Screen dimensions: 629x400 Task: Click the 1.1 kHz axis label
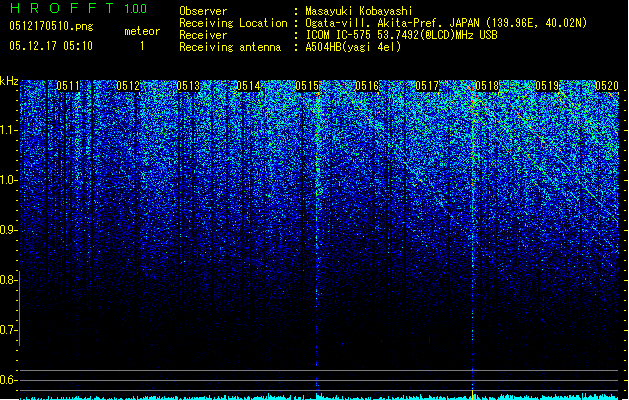9,130
